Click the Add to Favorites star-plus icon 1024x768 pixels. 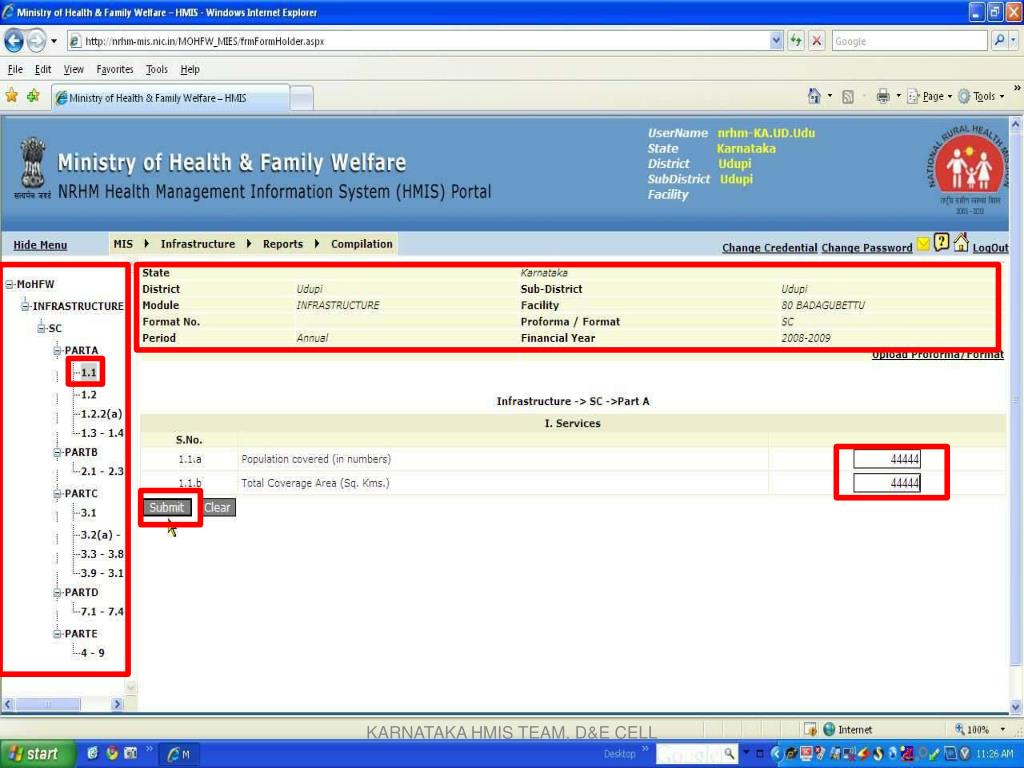33,97
